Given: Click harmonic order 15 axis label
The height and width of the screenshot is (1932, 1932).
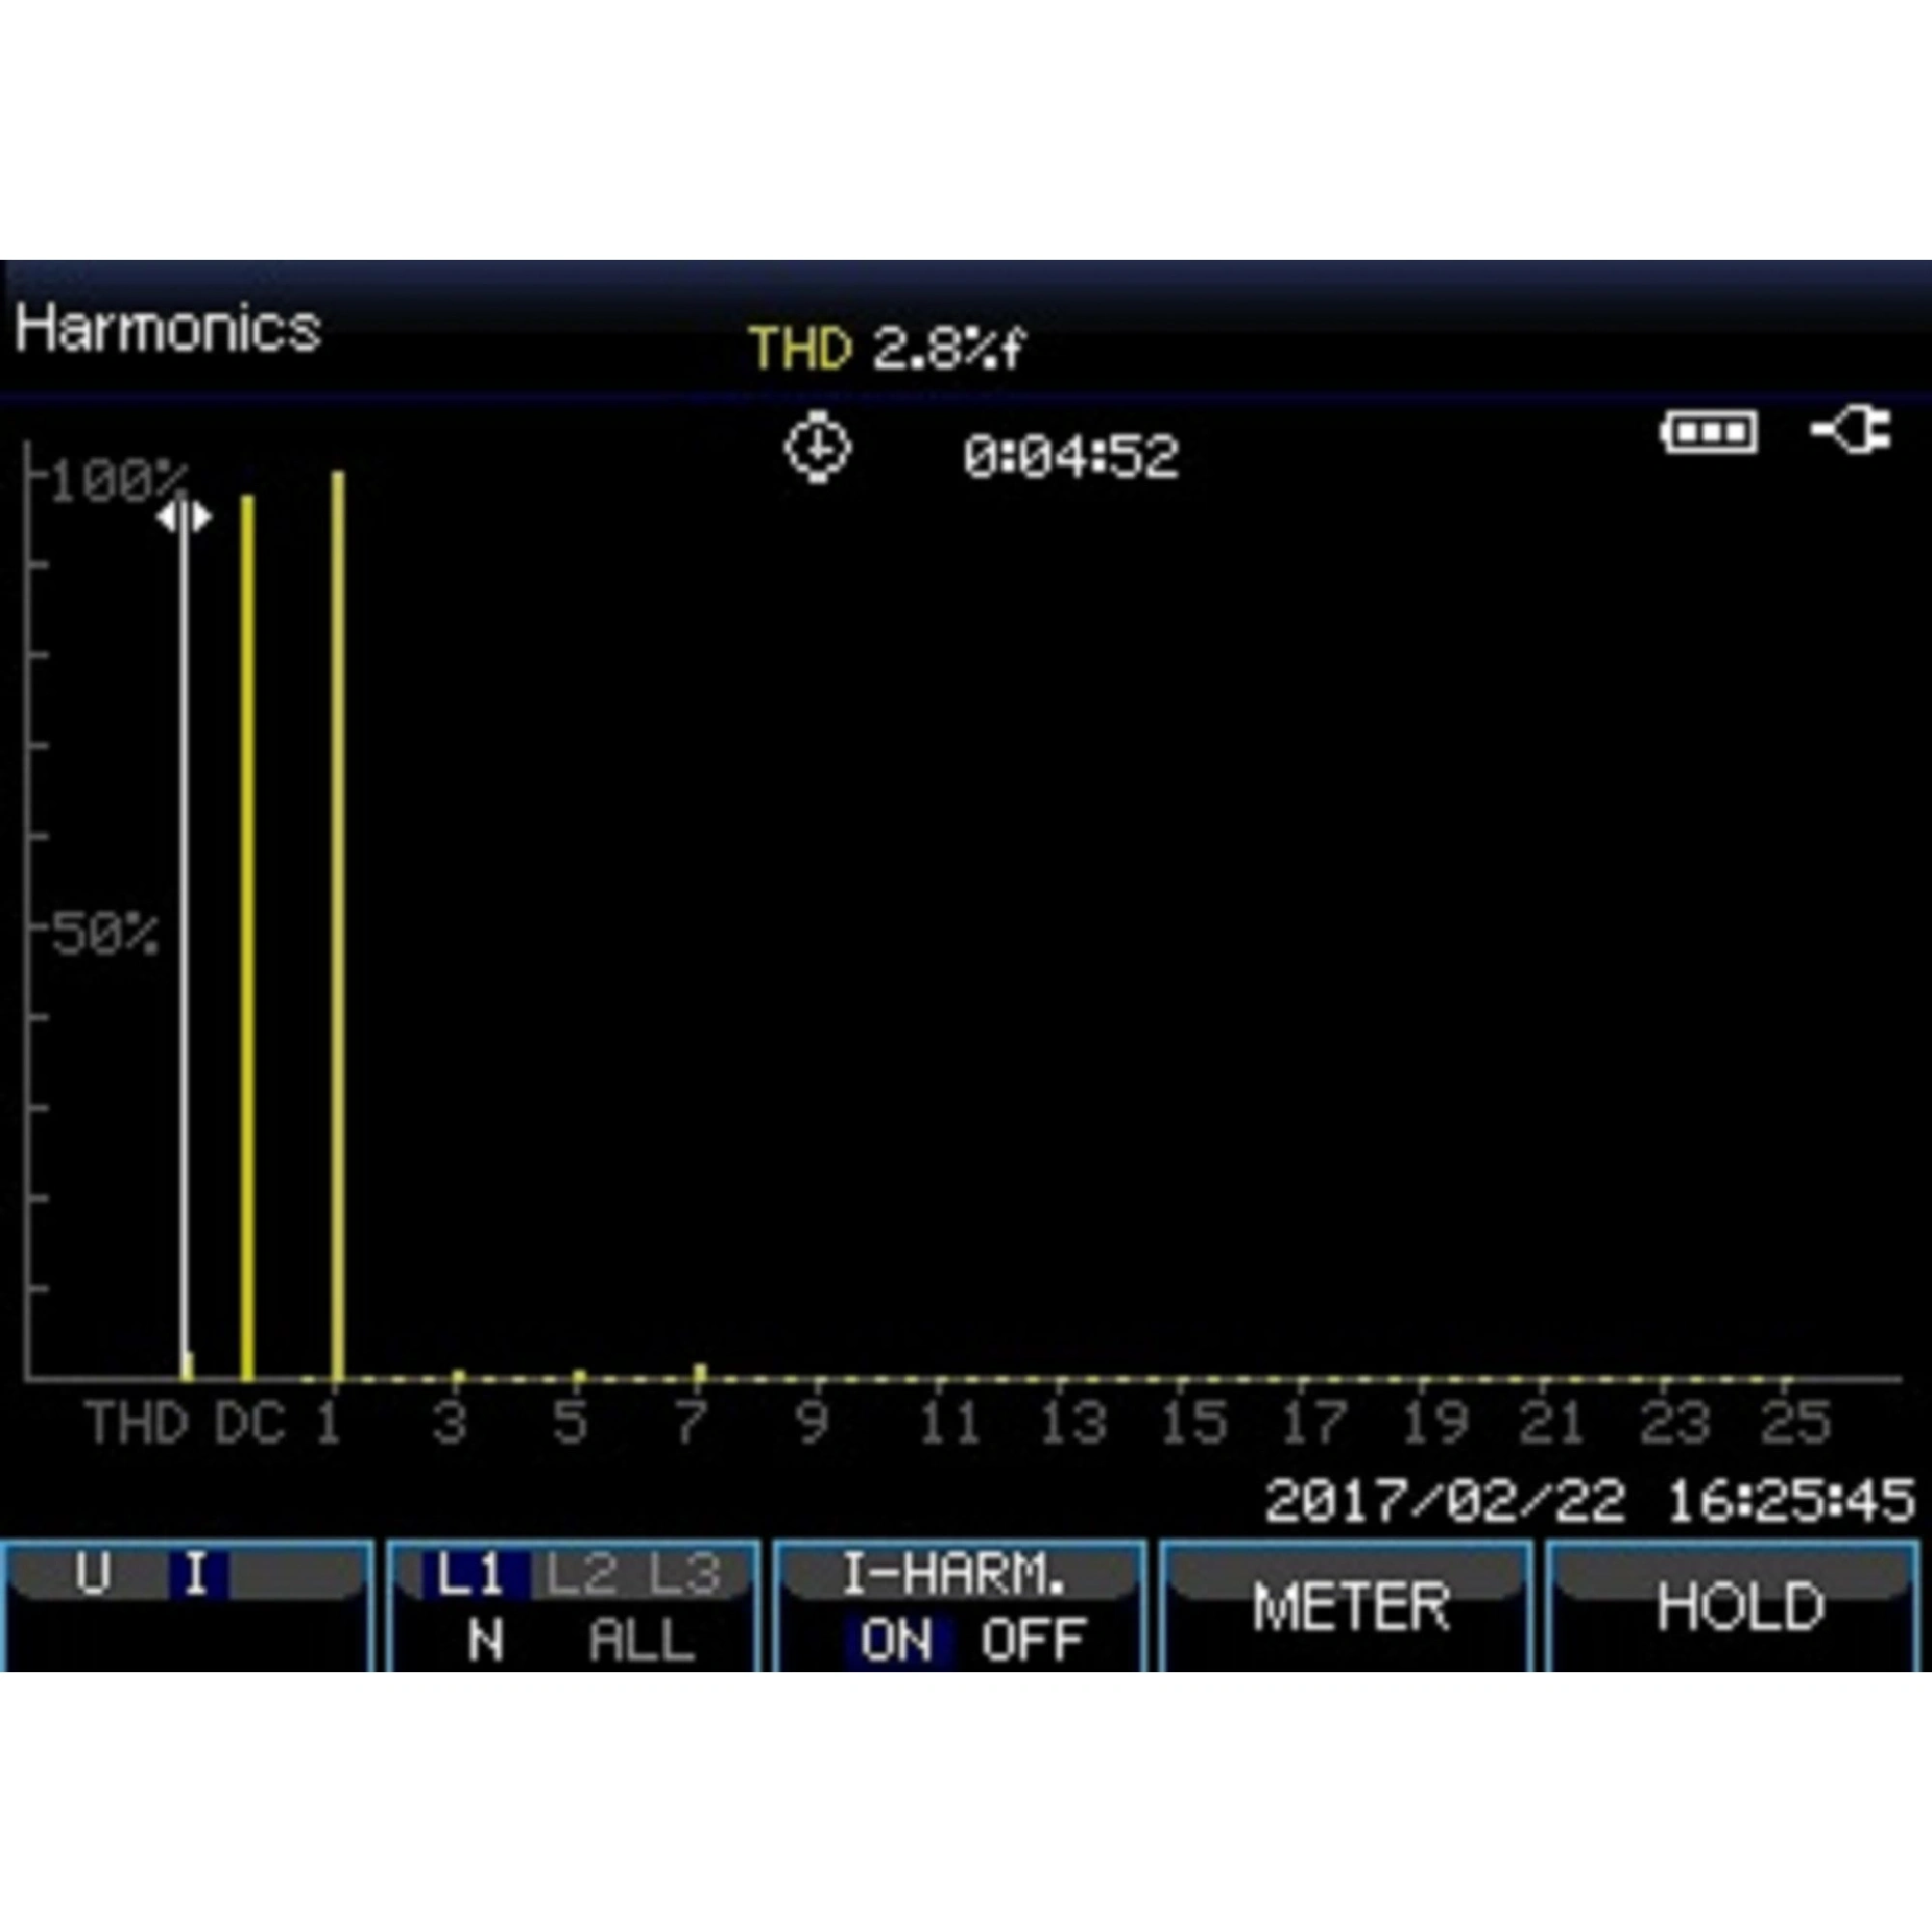Looking at the screenshot, I should 1193,1423.
